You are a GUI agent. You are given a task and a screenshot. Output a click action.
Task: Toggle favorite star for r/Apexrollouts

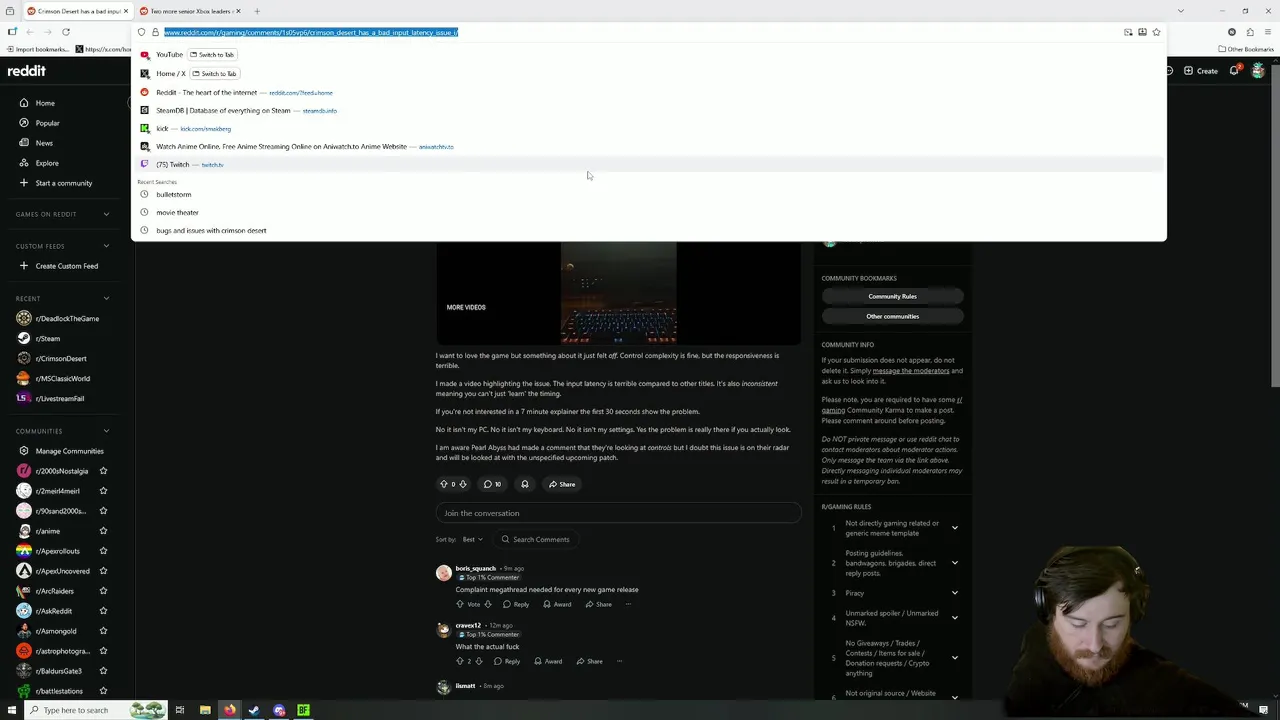[x=103, y=551]
